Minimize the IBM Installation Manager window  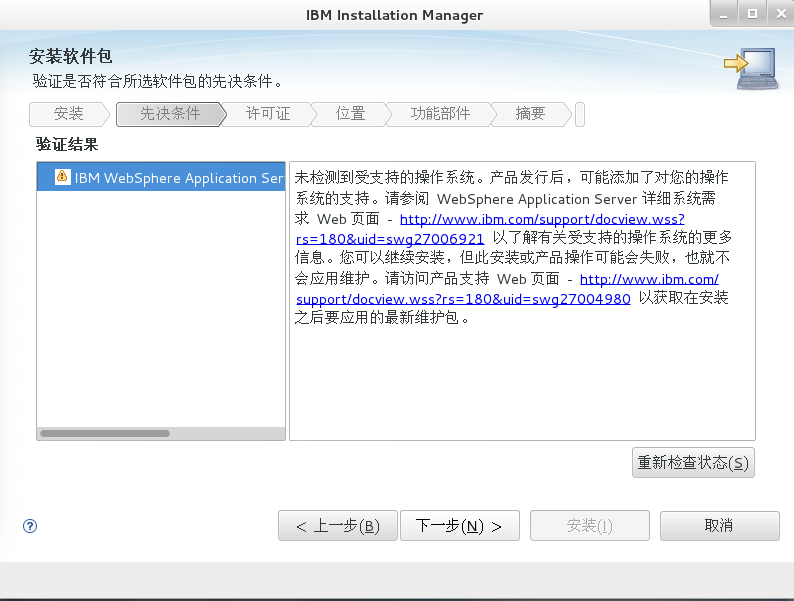point(724,14)
